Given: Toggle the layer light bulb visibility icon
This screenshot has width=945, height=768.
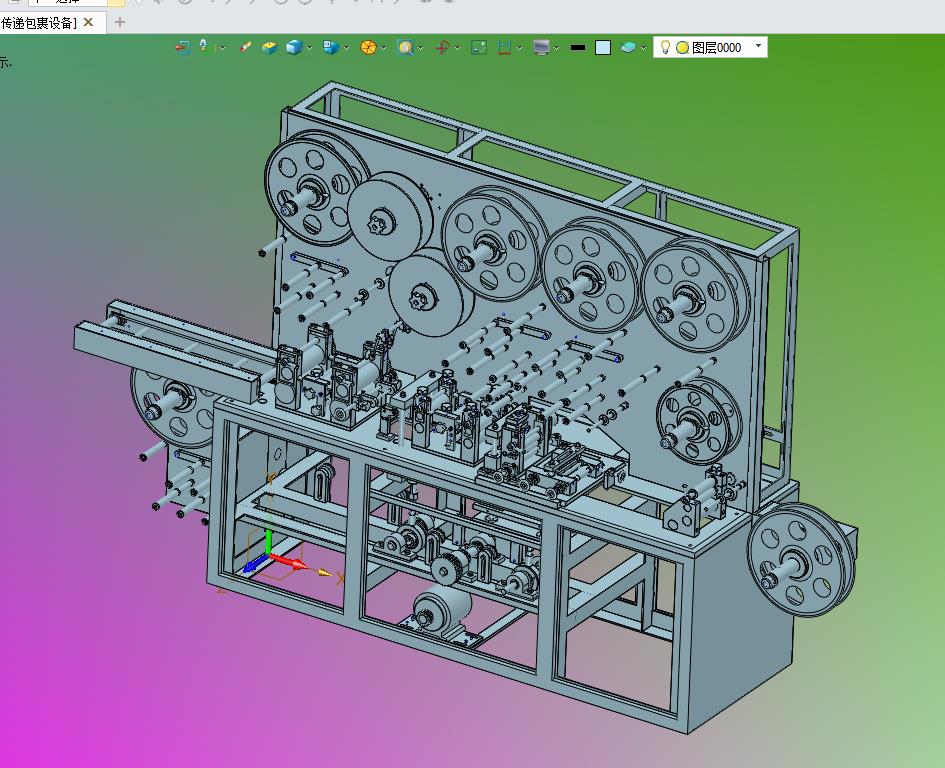Looking at the screenshot, I should click(x=665, y=47).
